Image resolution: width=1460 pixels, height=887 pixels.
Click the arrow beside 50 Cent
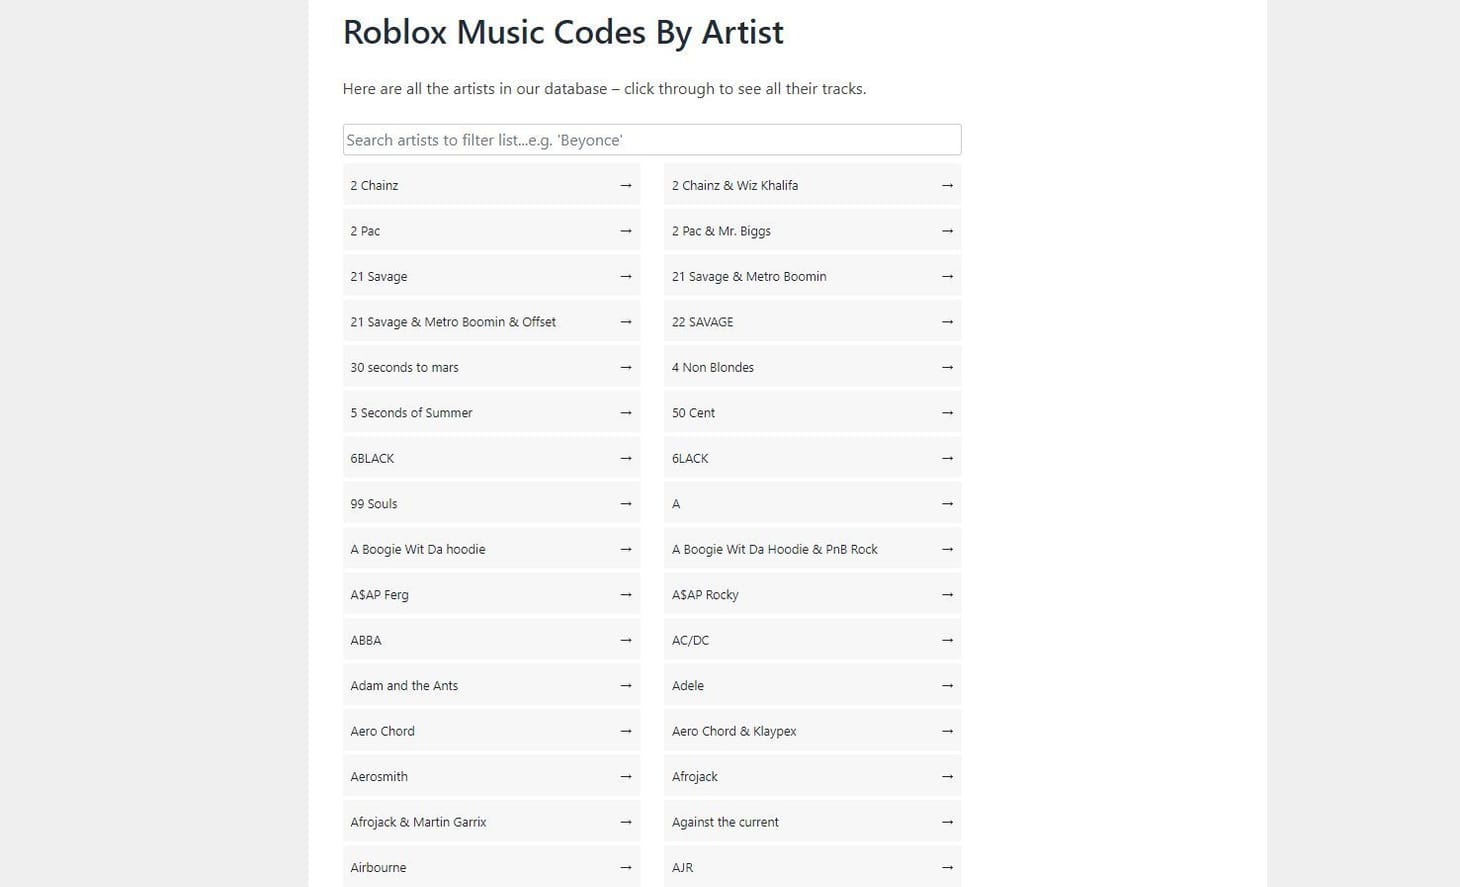coord(947,412)
